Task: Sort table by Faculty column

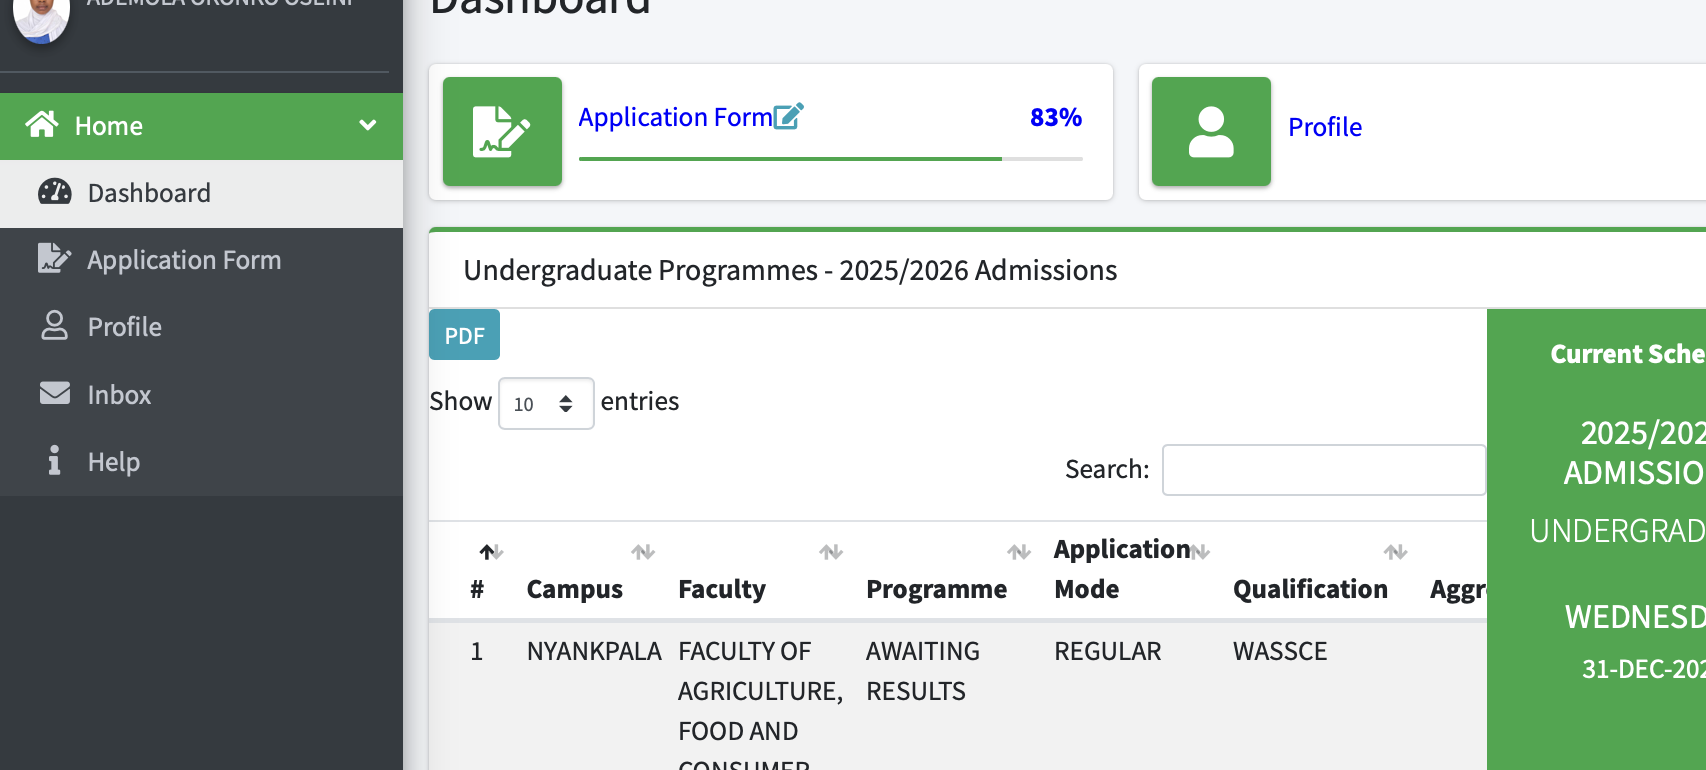Action: tap(722, 589)
